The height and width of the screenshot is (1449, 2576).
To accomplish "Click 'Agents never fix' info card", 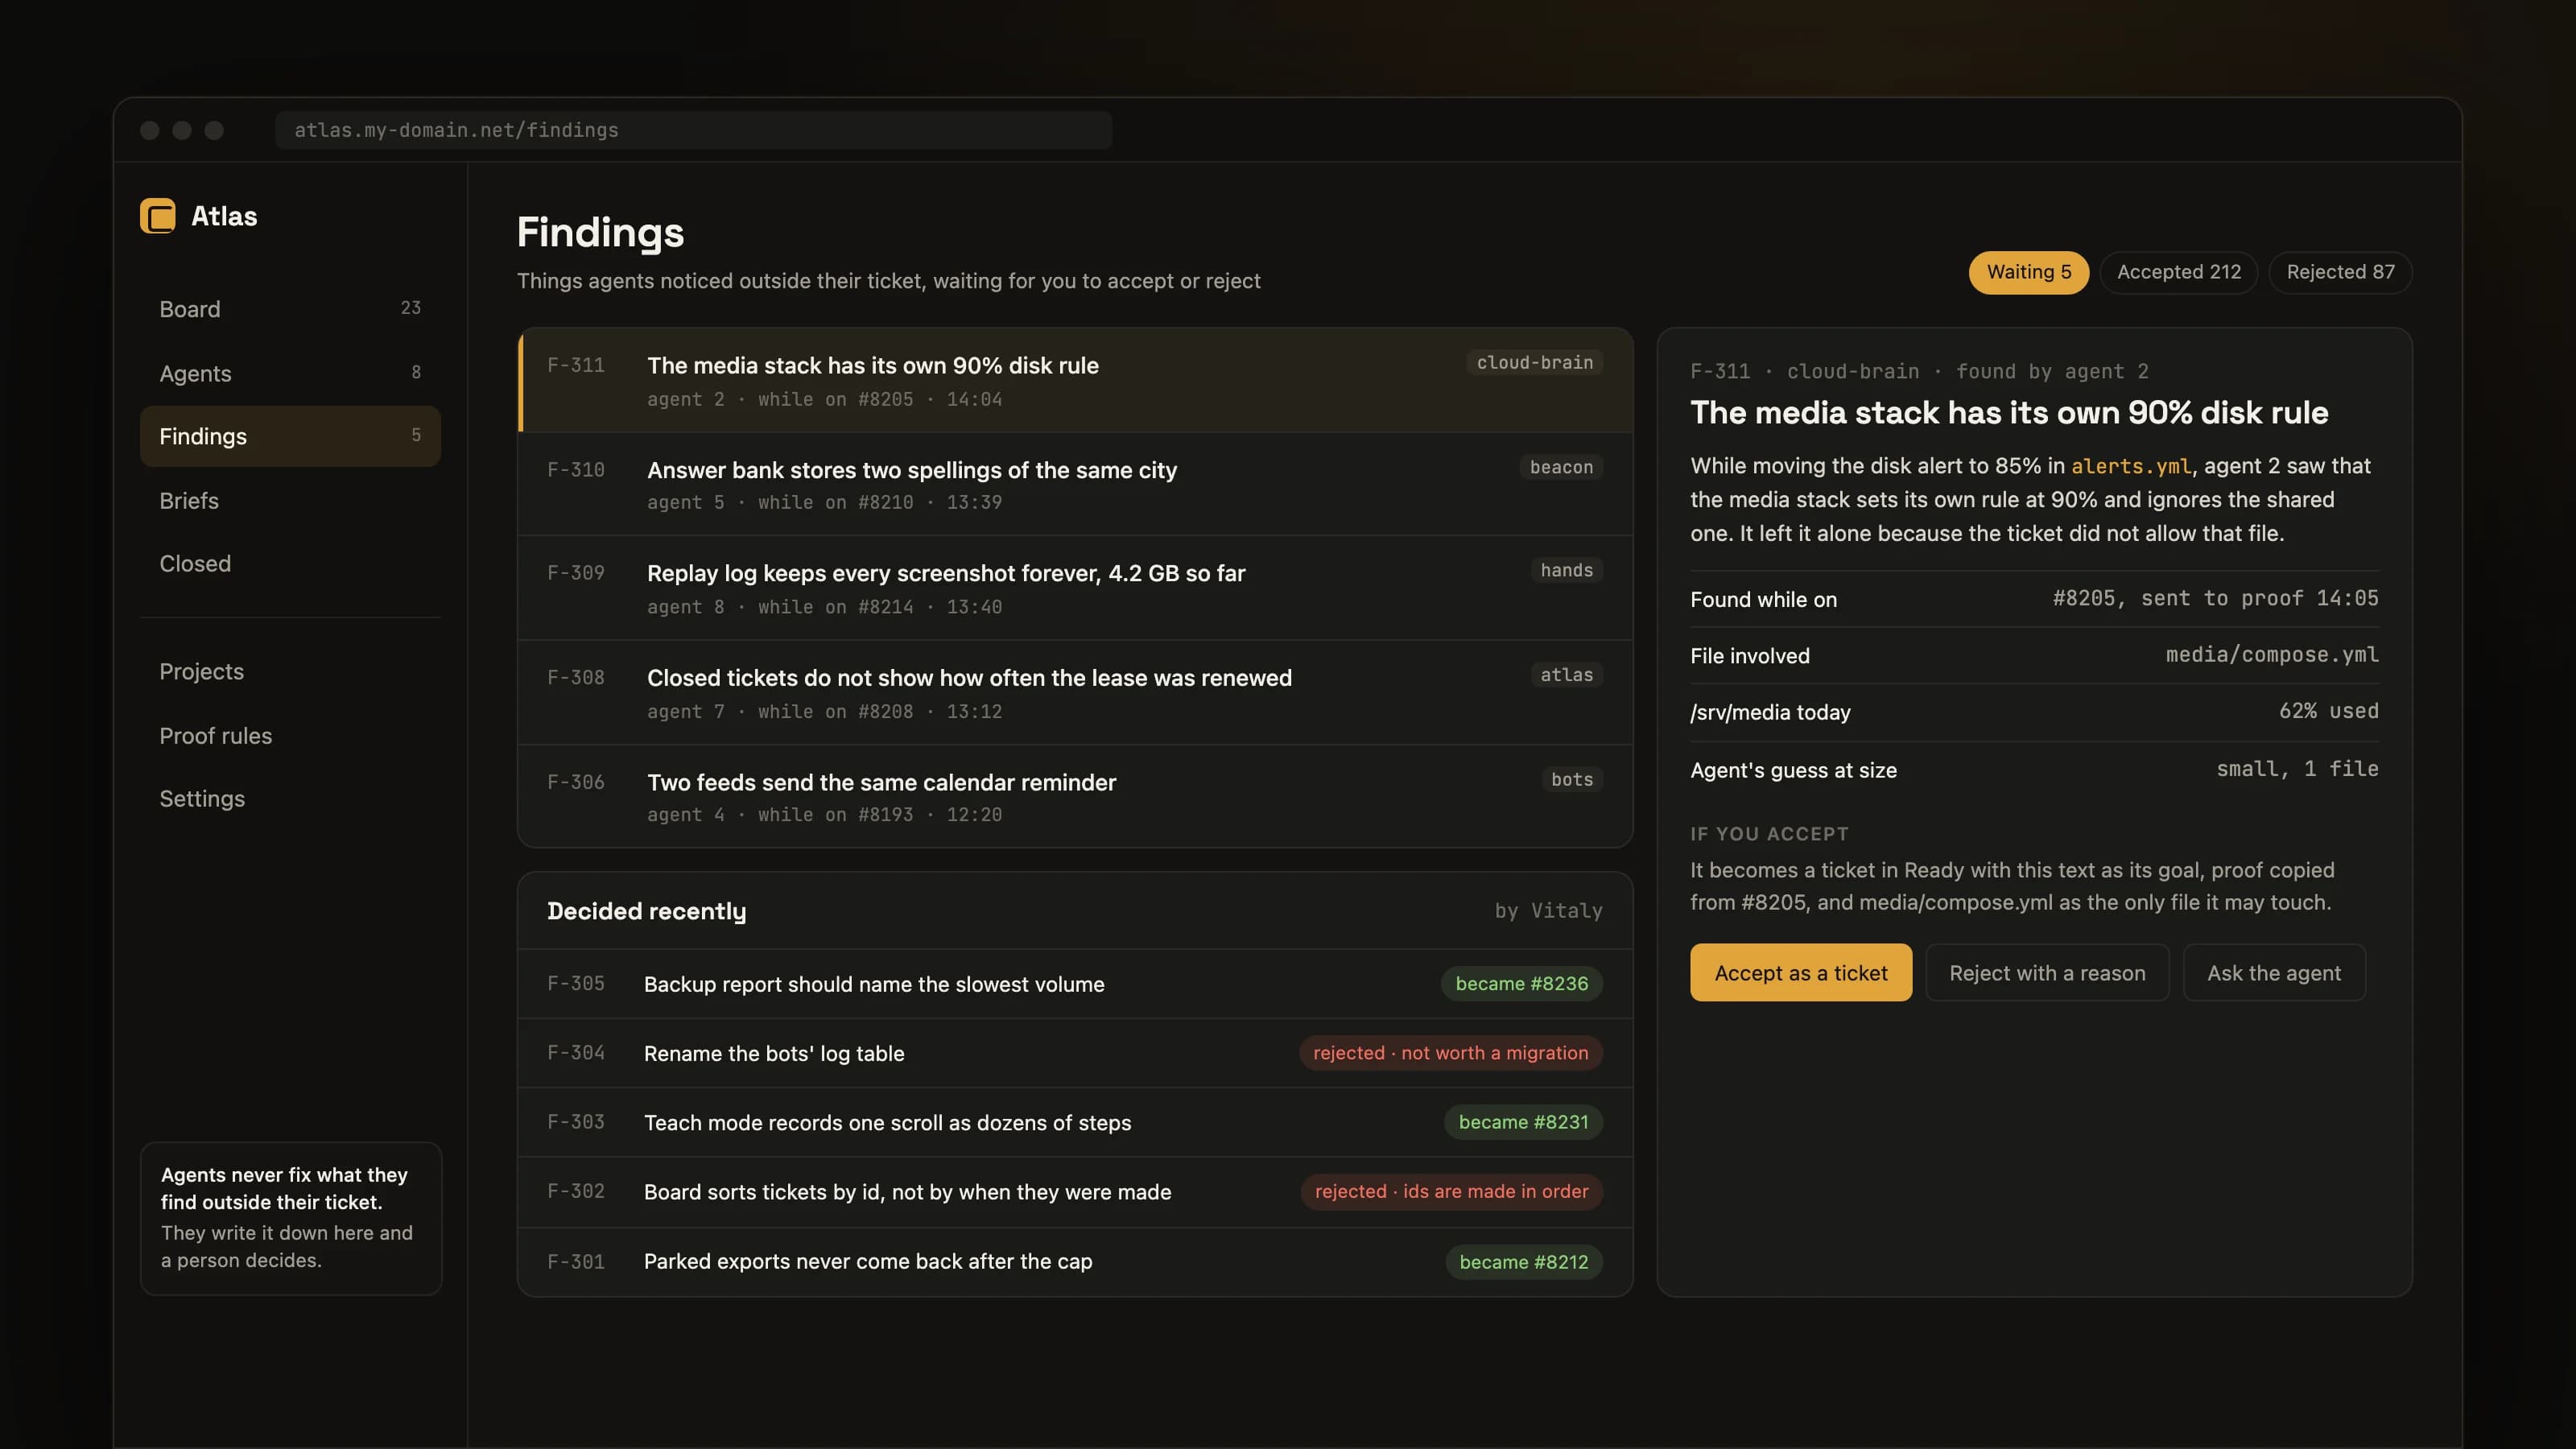I will pos(290,1218).
